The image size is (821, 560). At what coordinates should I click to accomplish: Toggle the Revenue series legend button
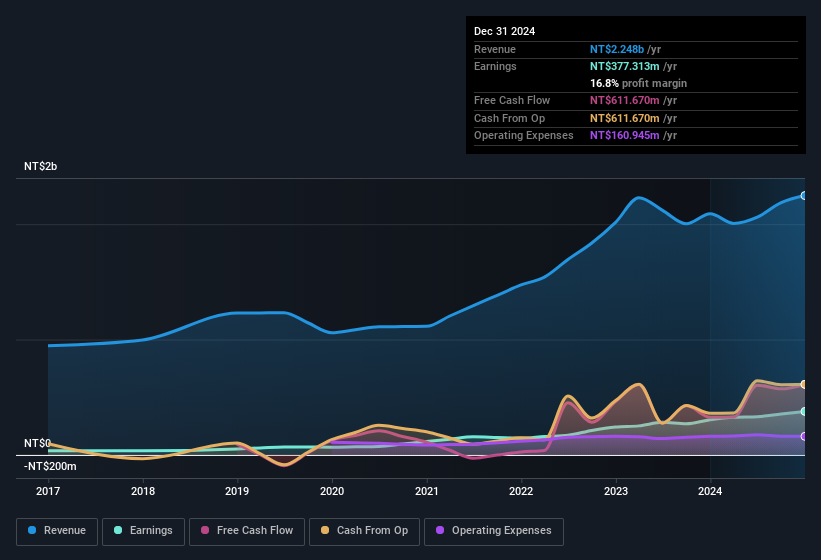(57, 531)
